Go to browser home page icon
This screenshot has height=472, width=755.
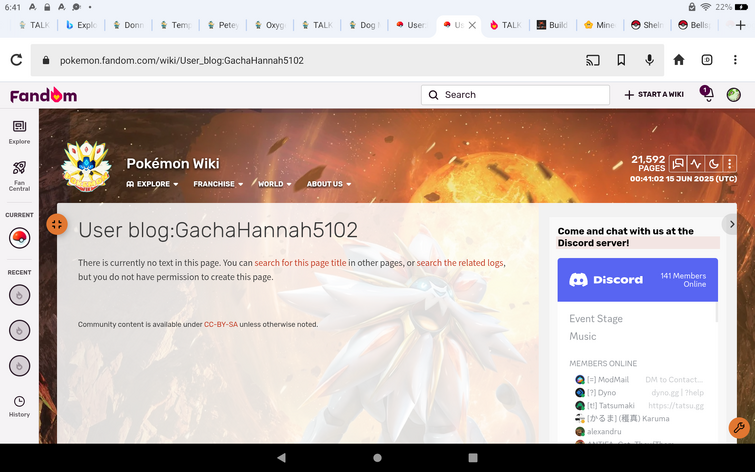pyautogui.click(x=679, y=60)
